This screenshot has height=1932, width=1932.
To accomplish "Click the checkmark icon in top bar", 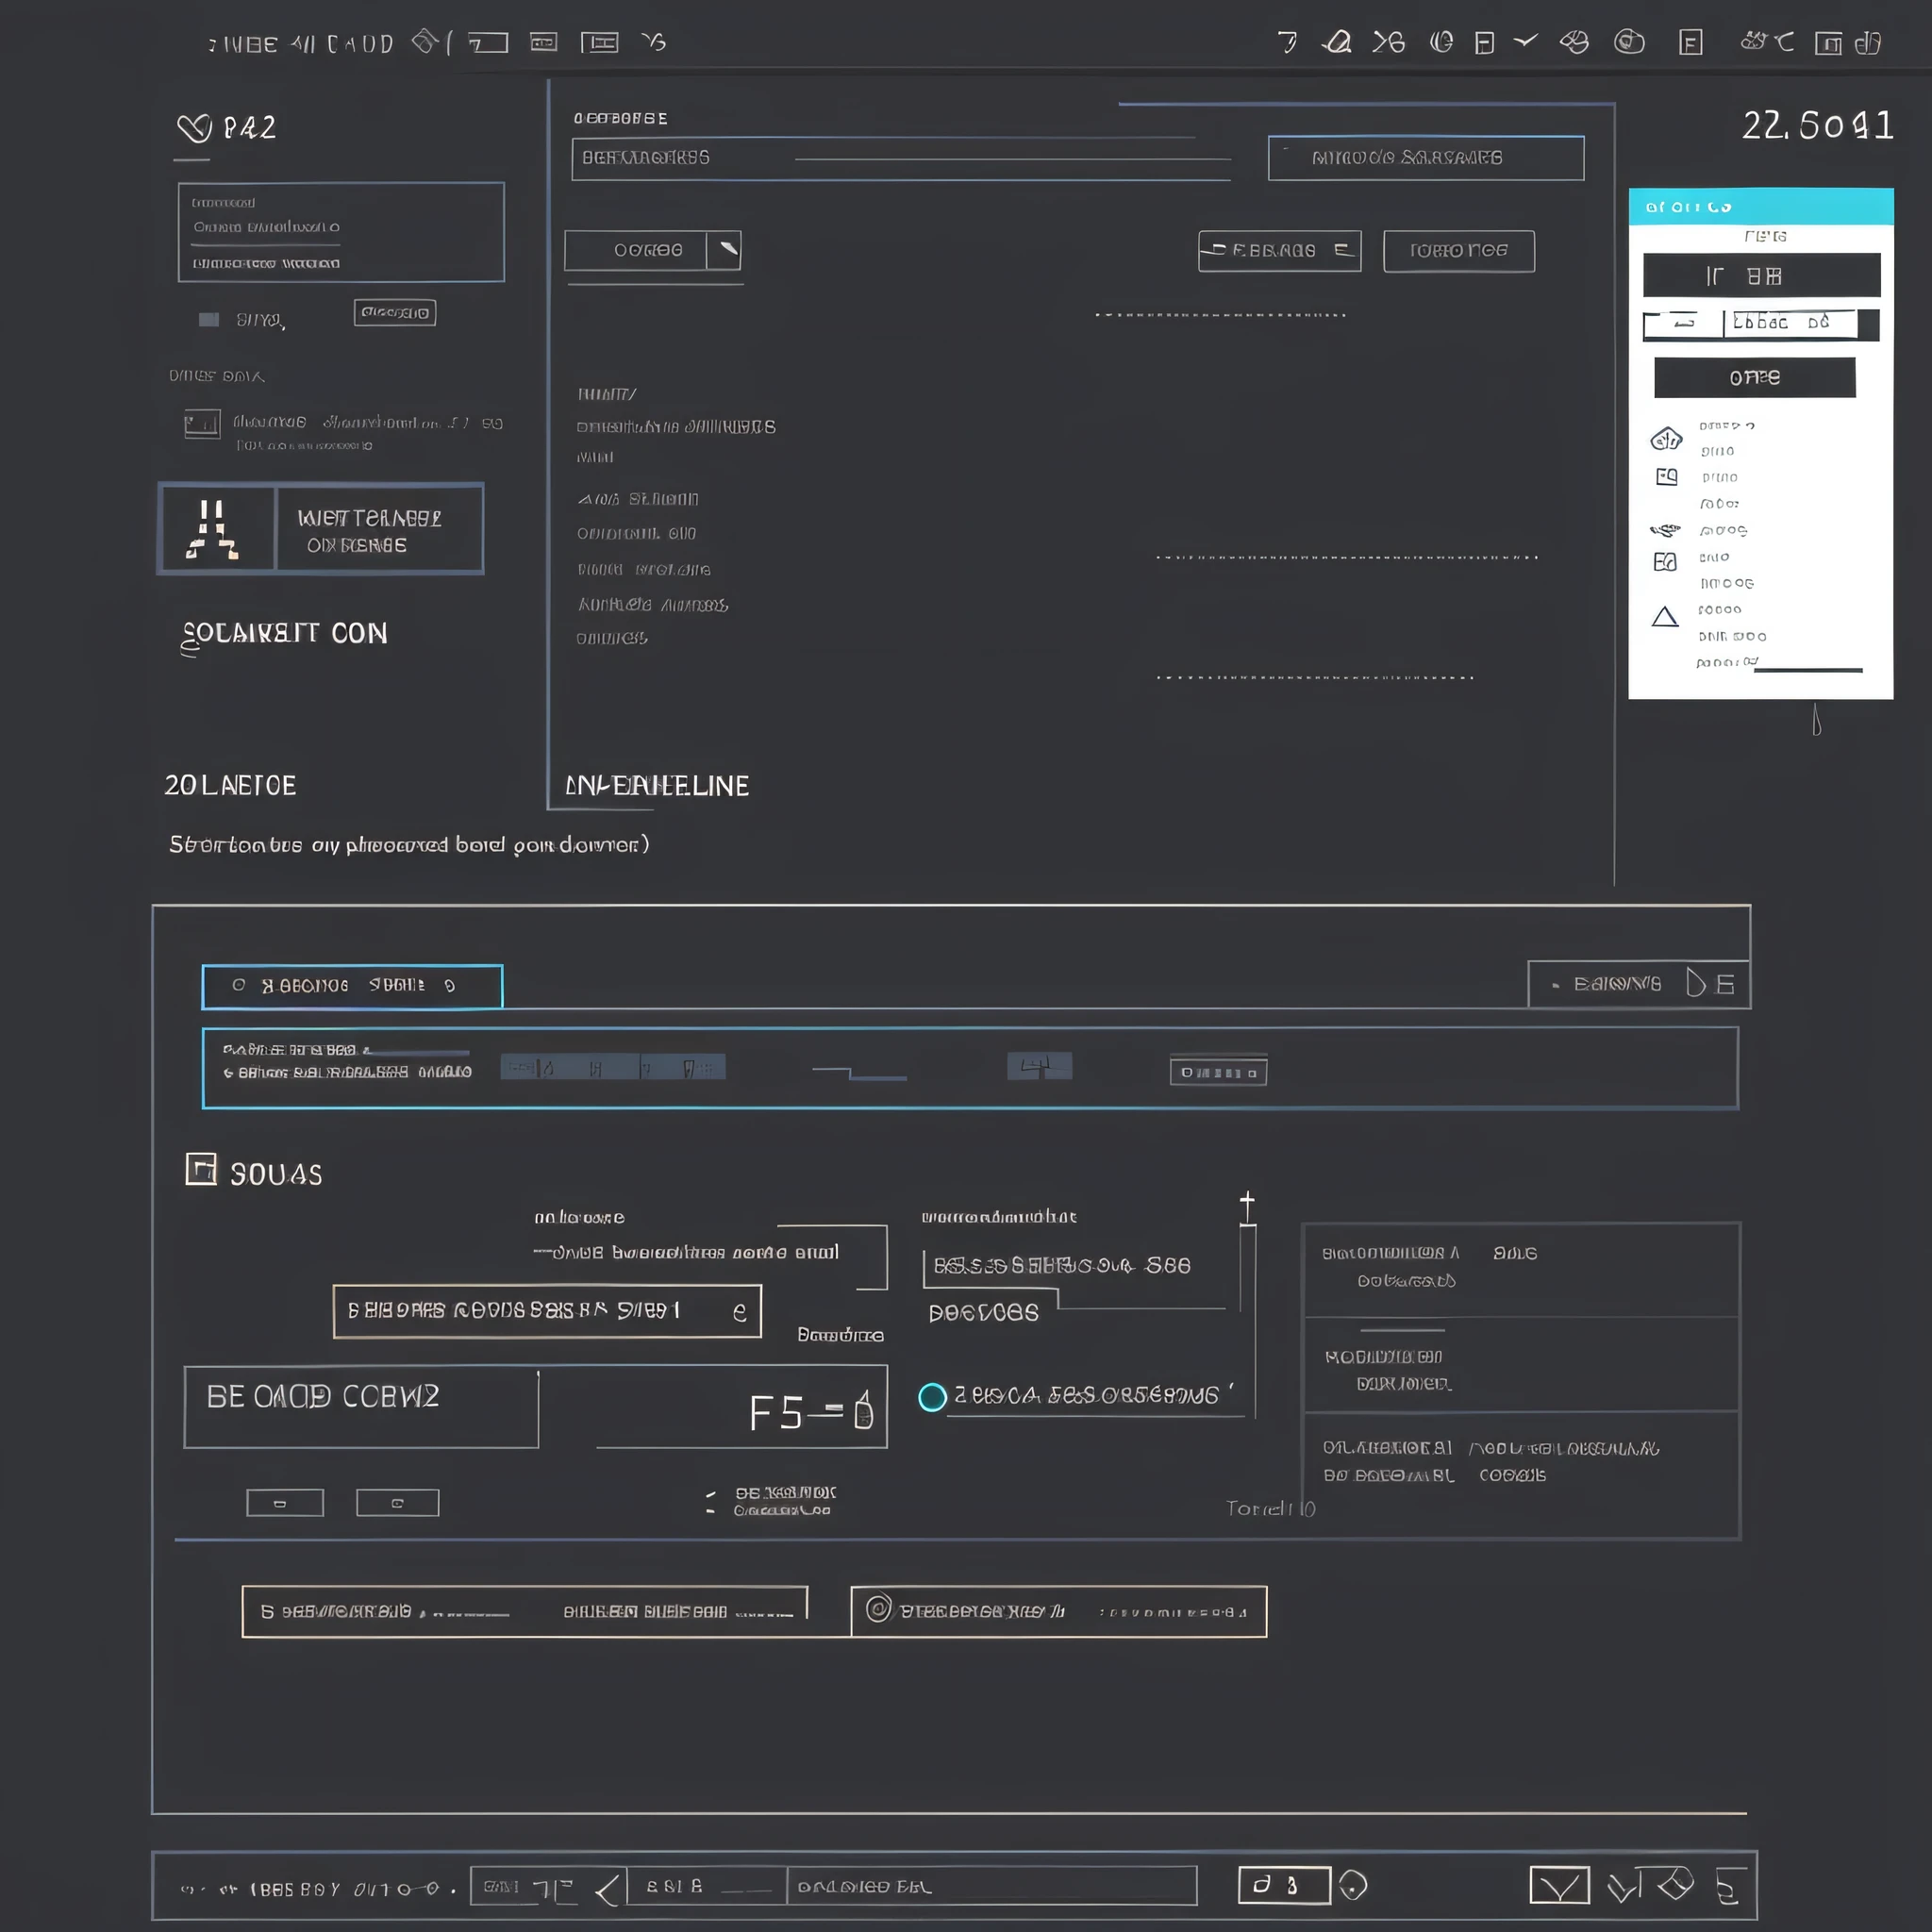I will coord(1526,41).
